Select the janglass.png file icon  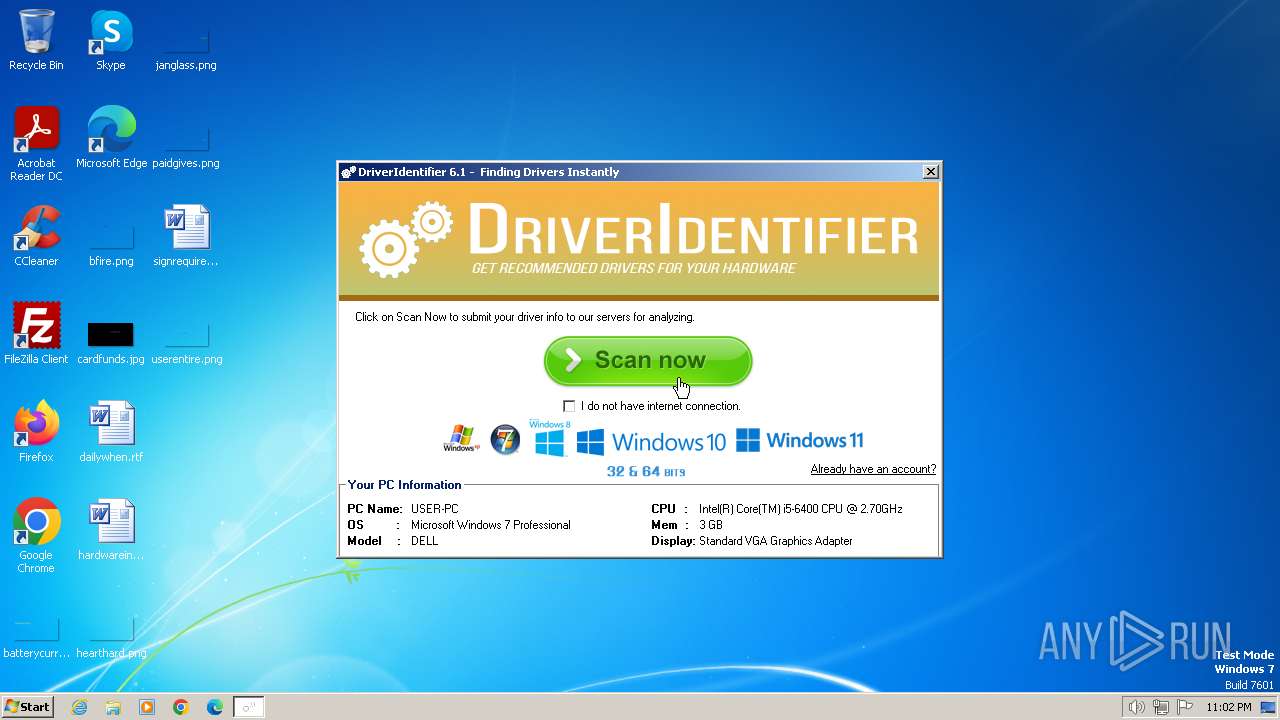tap(186, 40)
